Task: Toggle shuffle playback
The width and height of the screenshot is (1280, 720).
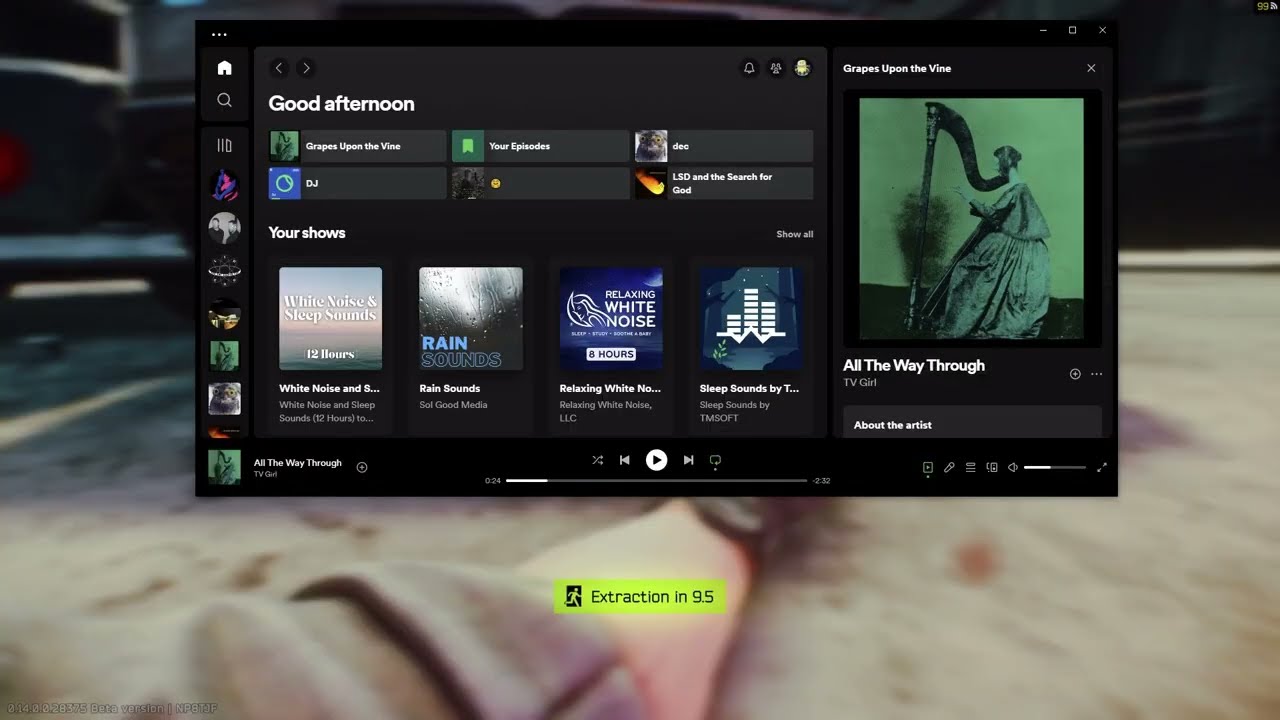Action: click(x=597, y=460)
